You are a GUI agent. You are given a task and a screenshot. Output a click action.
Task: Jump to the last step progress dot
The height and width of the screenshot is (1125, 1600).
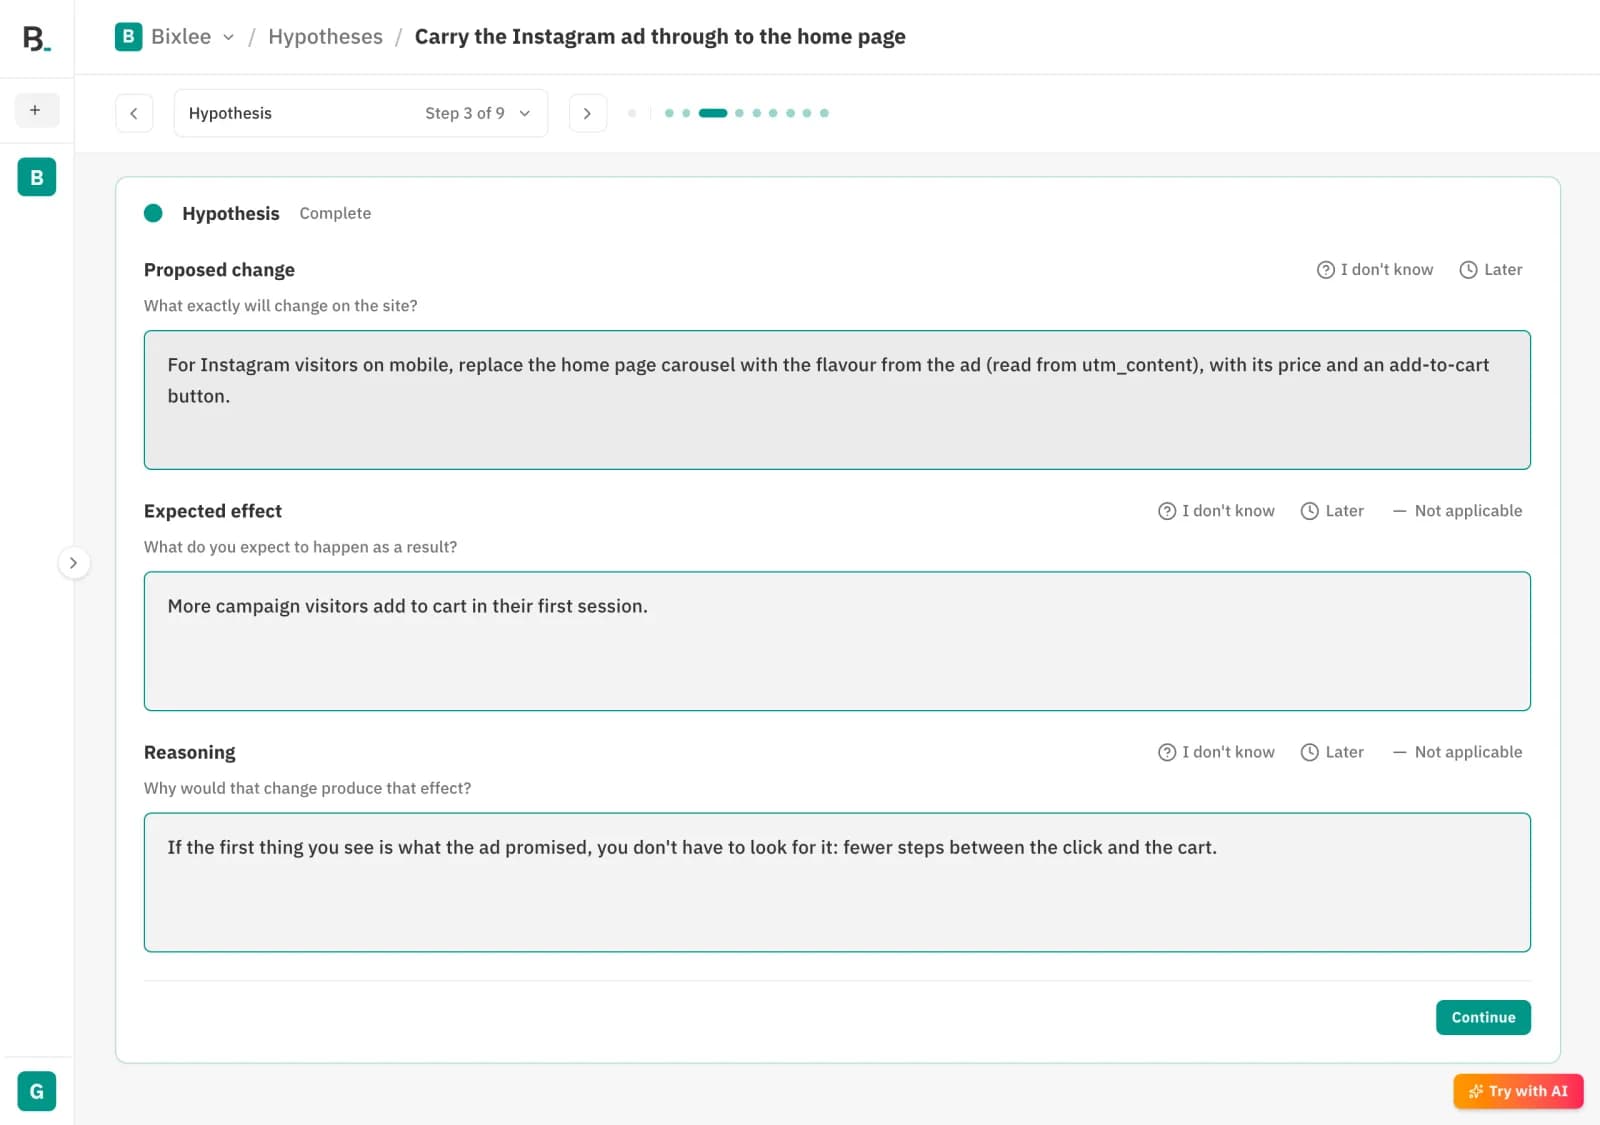point(824,113)
